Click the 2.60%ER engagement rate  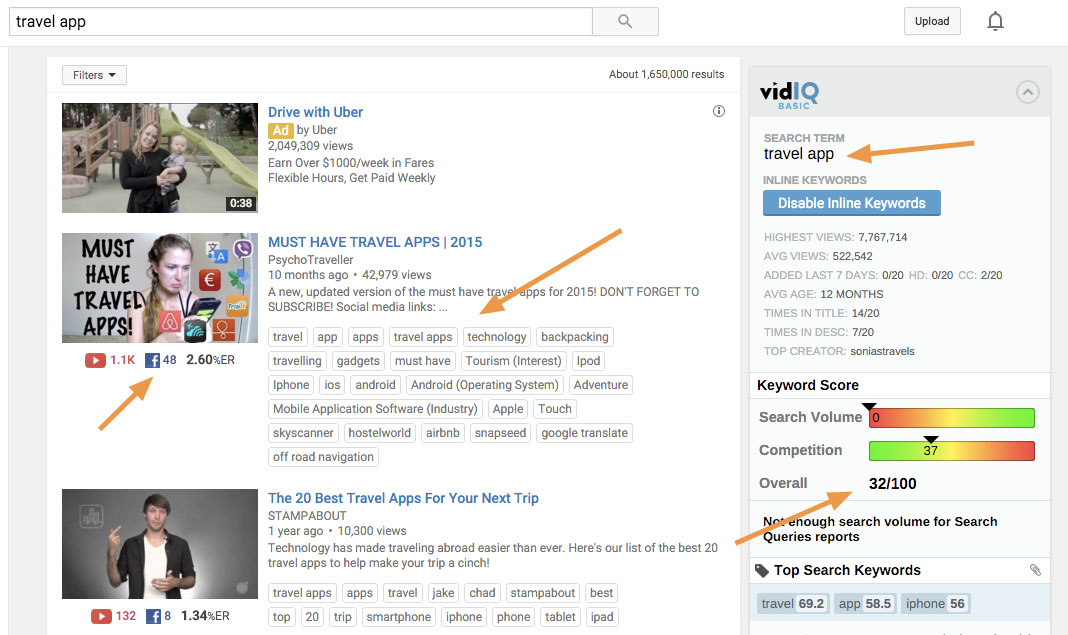click(x=210, y=360)
